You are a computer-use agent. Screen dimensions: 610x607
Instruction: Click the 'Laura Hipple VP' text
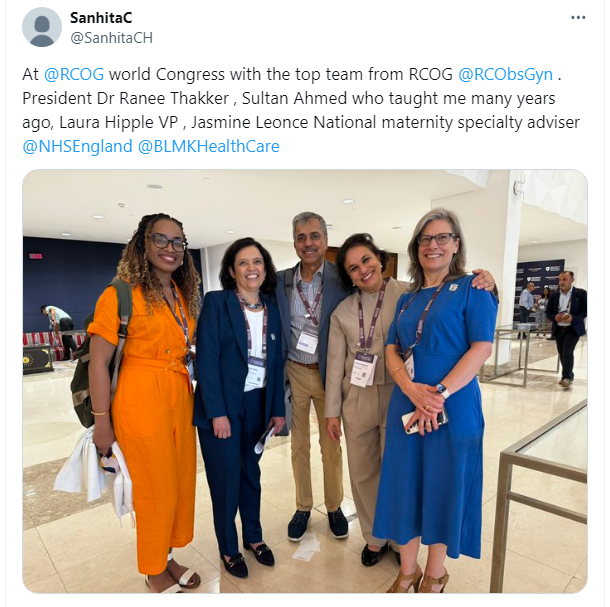pos(119,123)
